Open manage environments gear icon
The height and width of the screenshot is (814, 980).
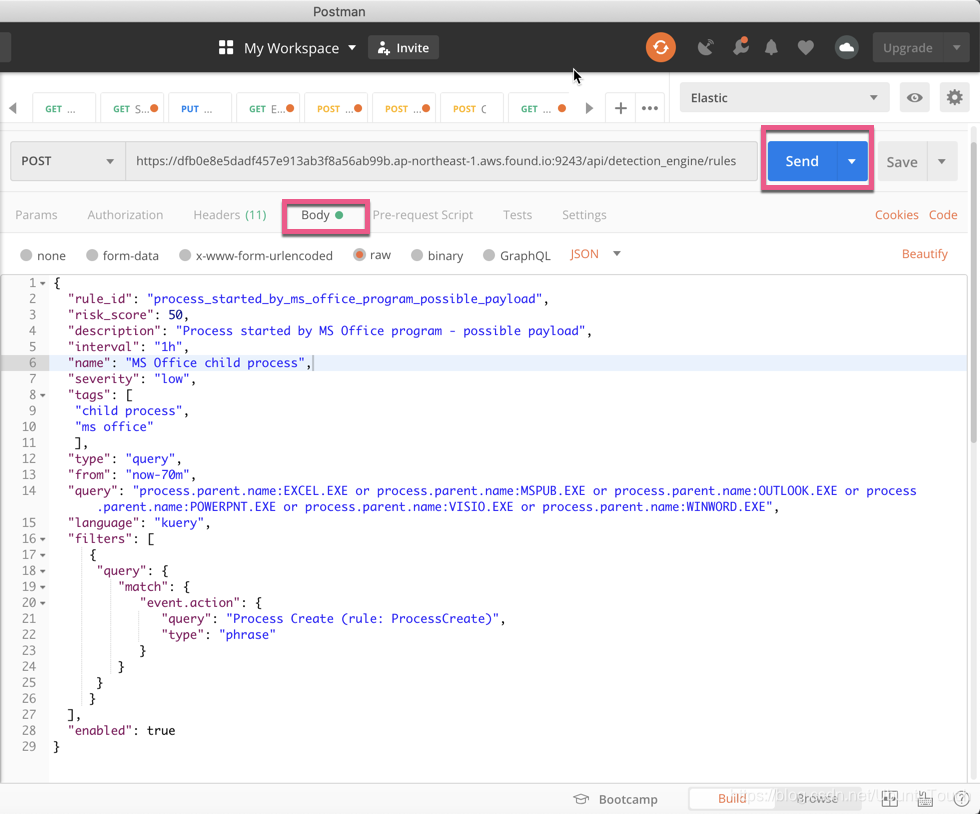coord(954,98)
